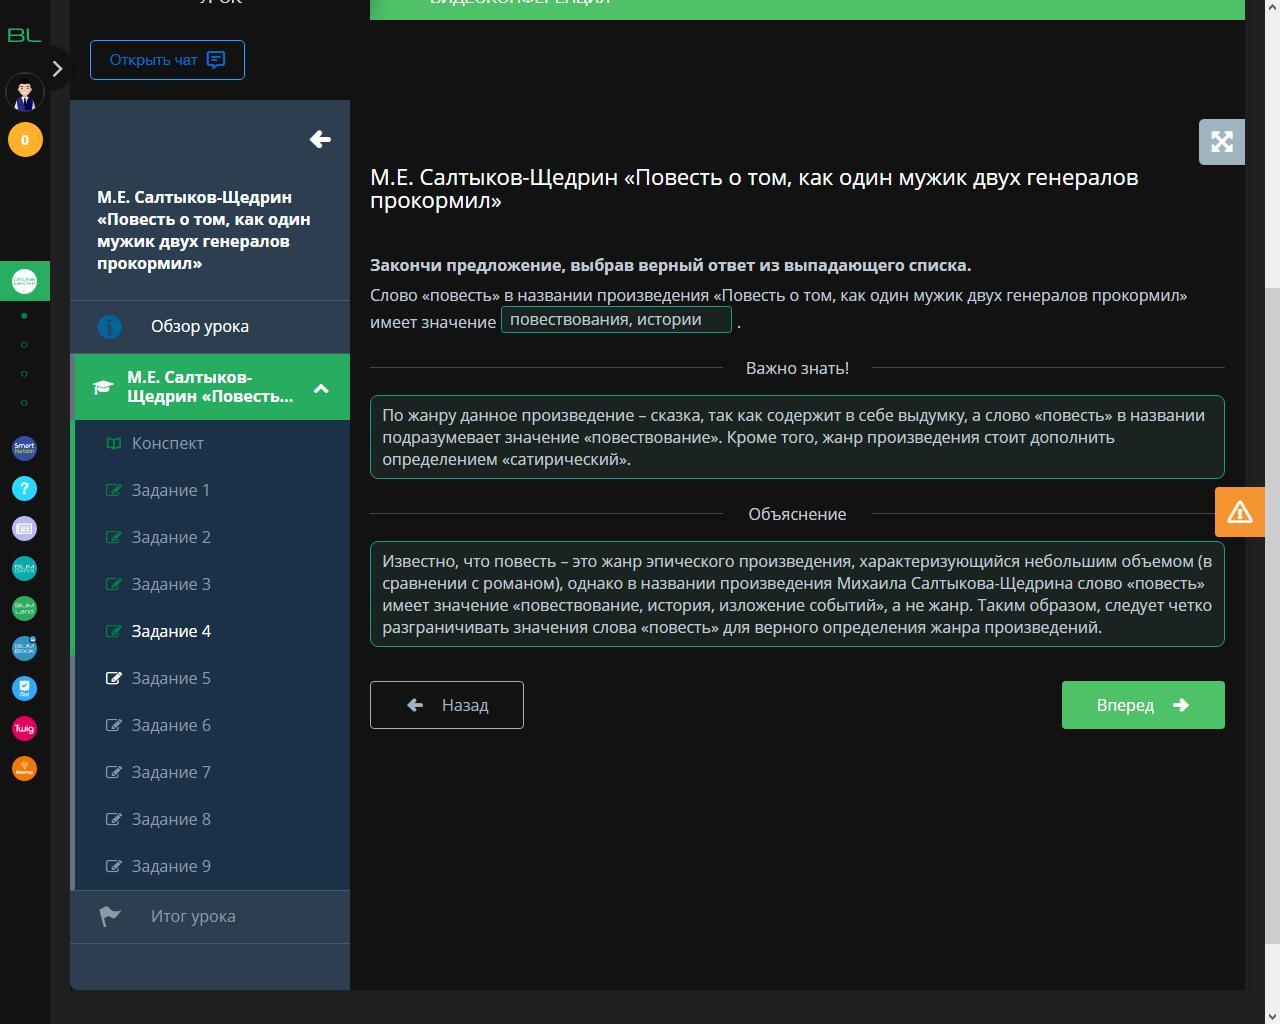Screen dimensions: 1280x1024
Task: Open the Smart Nation icon in sidebar
Action: [25, 448]
